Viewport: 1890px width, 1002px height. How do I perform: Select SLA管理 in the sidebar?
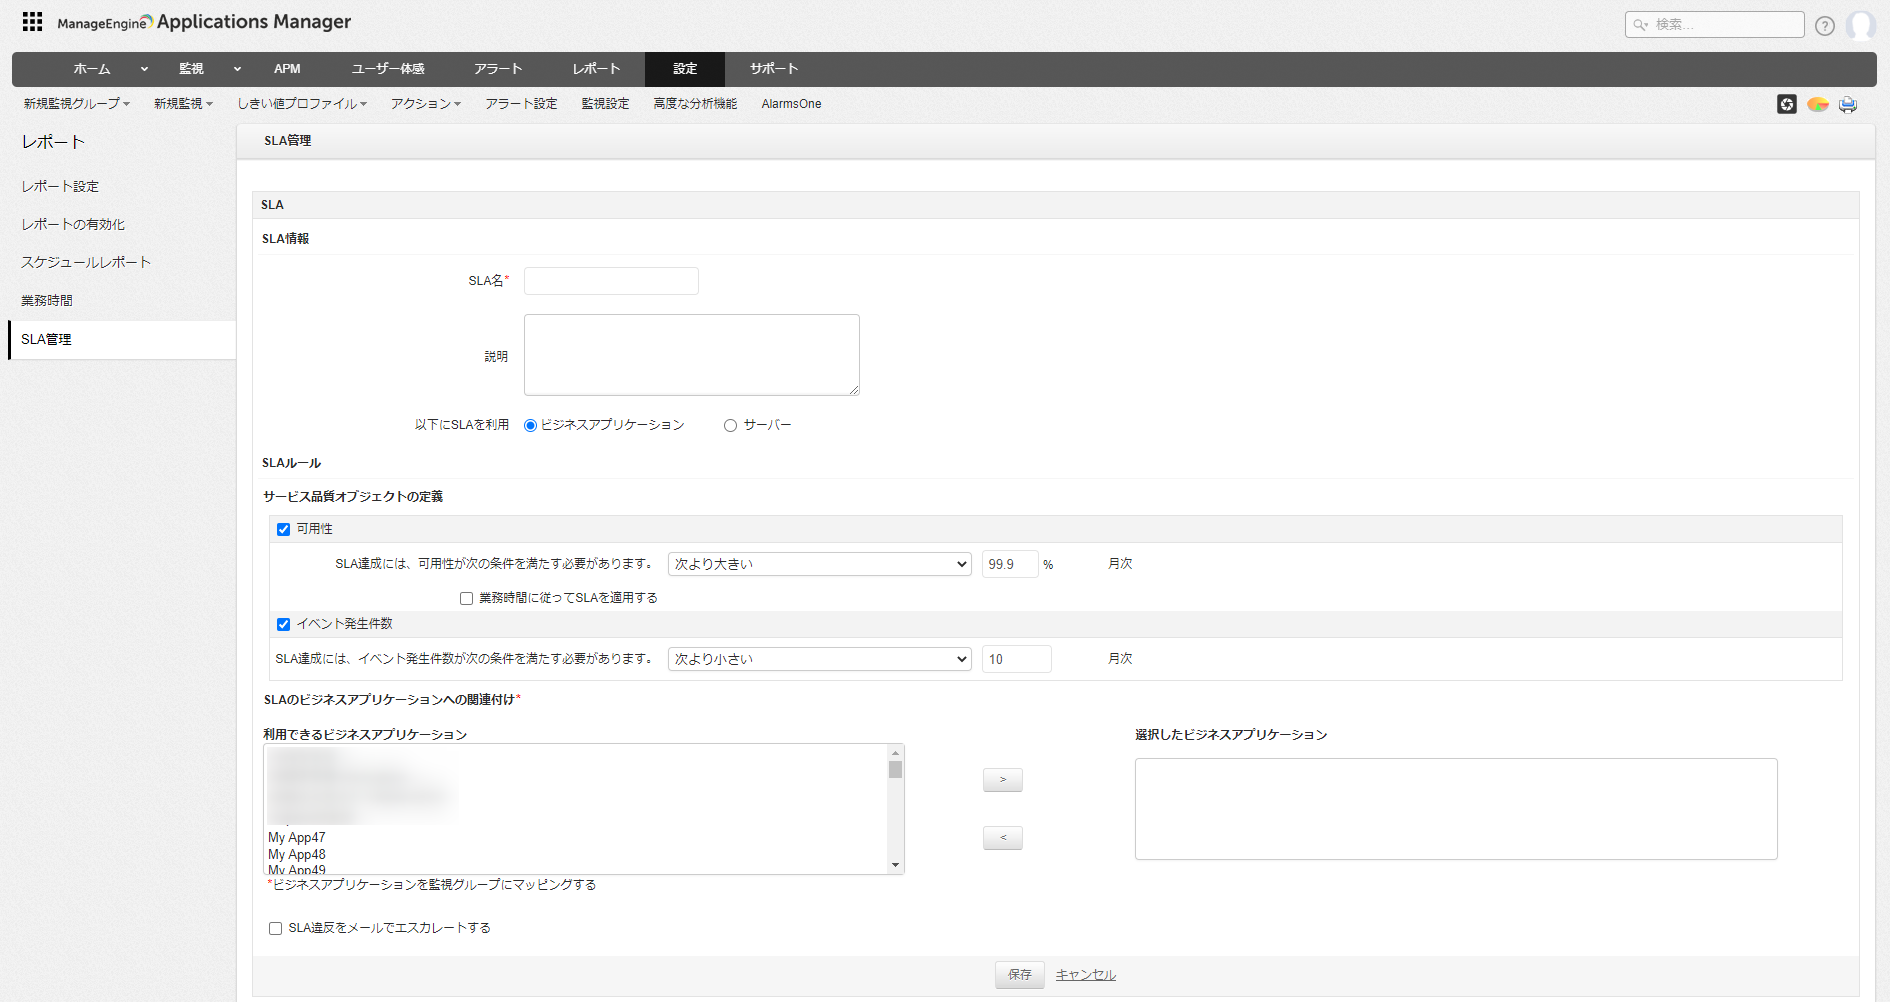pos(122,340)
